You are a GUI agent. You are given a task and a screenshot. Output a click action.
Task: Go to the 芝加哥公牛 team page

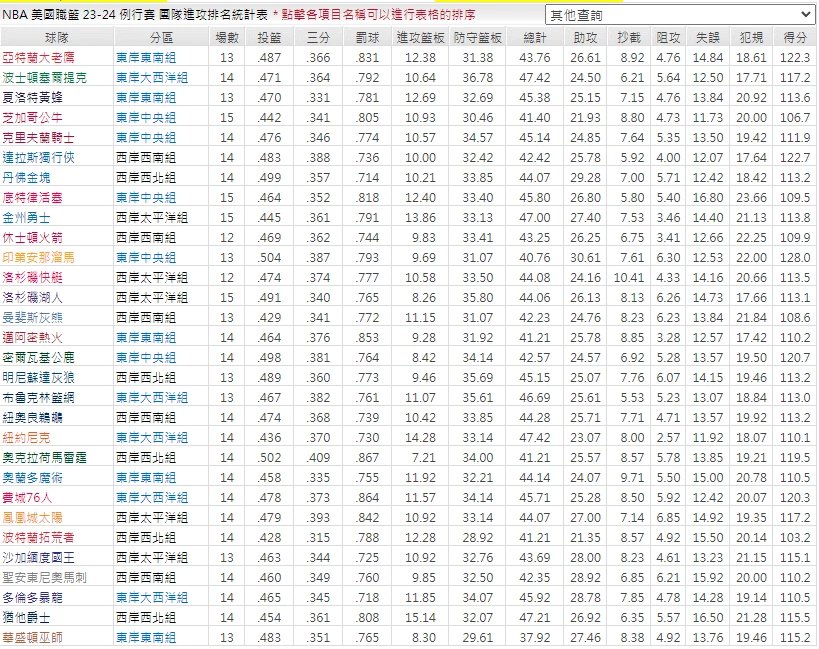pyautogui.click(x=32, y=117)
